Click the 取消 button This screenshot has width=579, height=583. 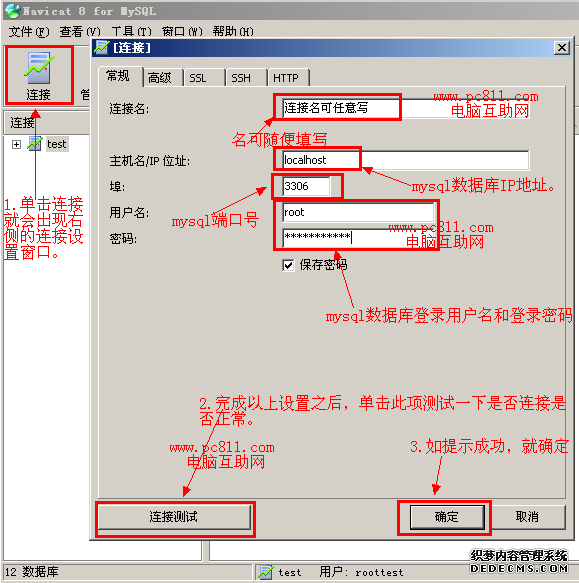[x=527, y=516]
